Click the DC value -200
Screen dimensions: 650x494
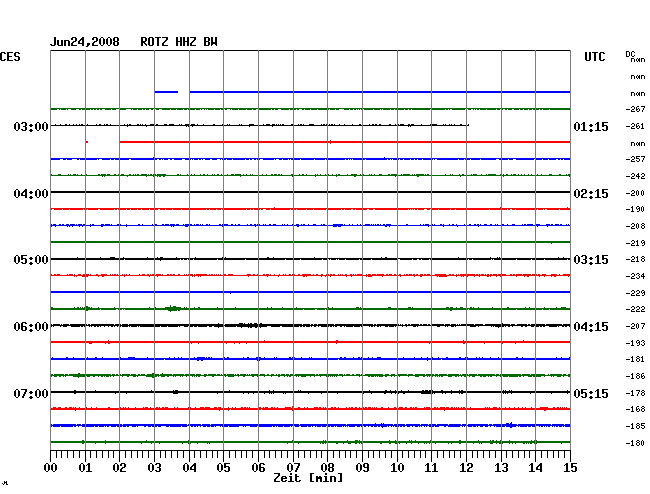coord(635,193)
